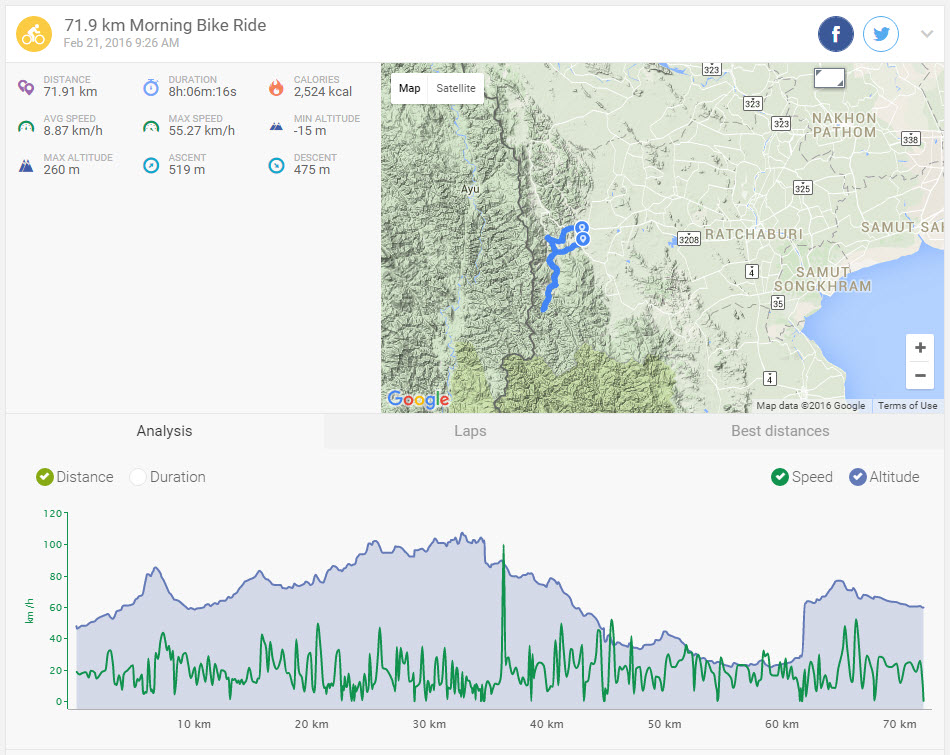The image size is (950, 755).
Task: Click the calories flame icon
Action: pos(276,87)
